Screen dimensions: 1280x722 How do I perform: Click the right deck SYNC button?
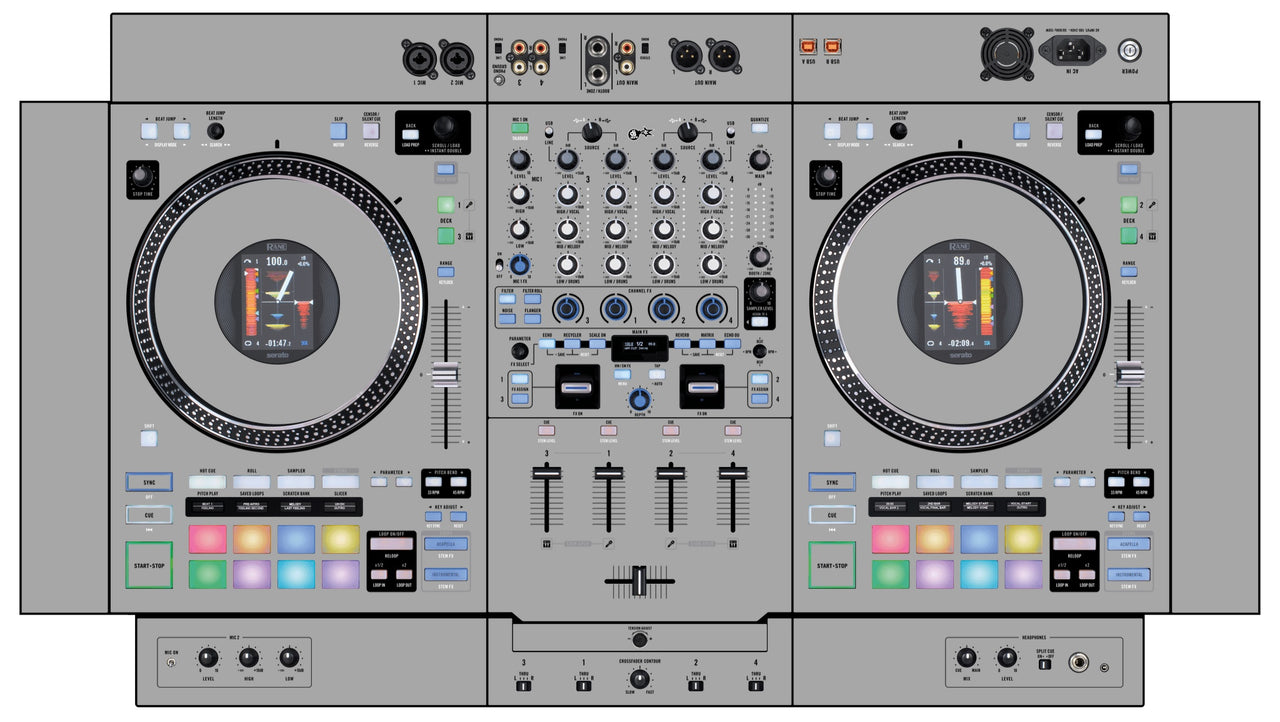832,482
